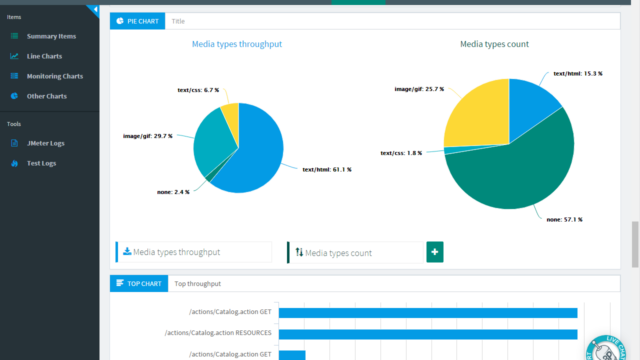
Task: Select the Media types count series box
Action: coord(356,252)
